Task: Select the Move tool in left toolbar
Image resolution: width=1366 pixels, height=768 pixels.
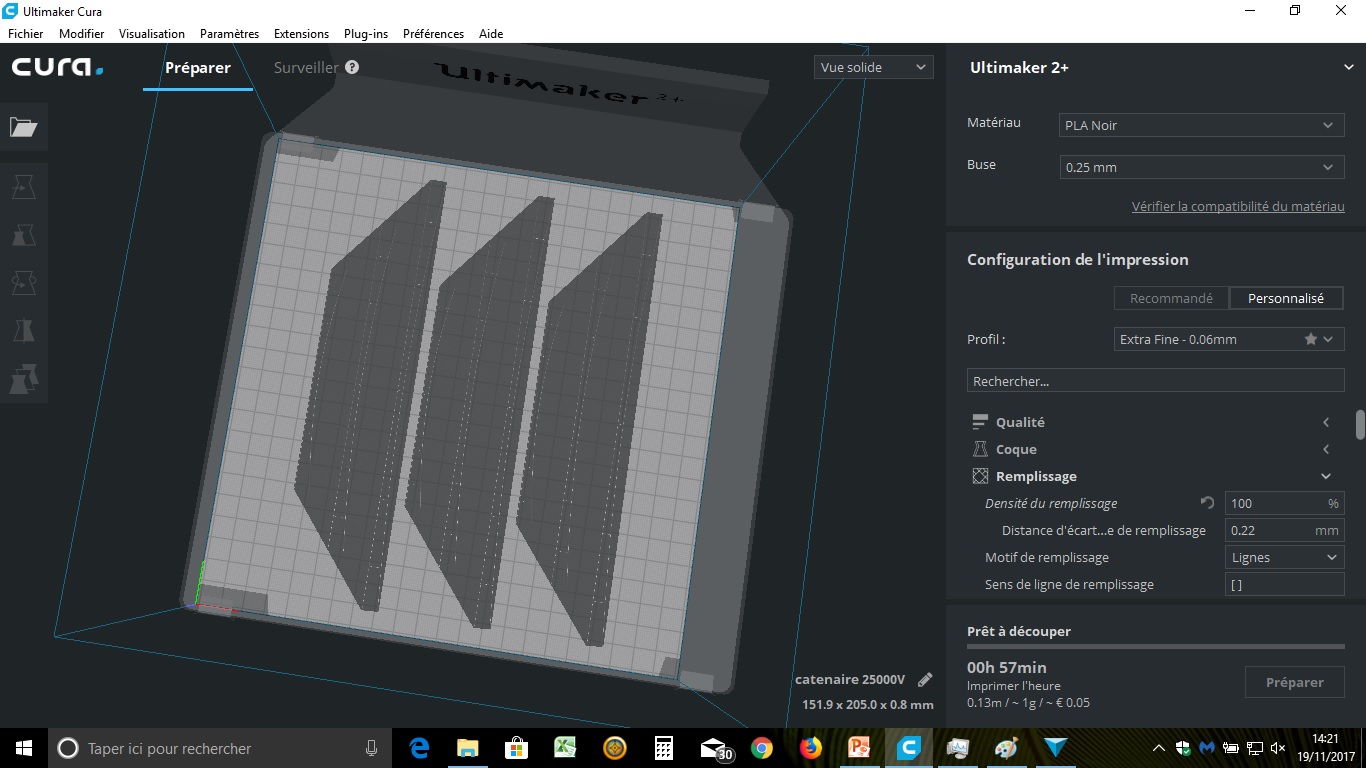Action: (x=23, y=186)
